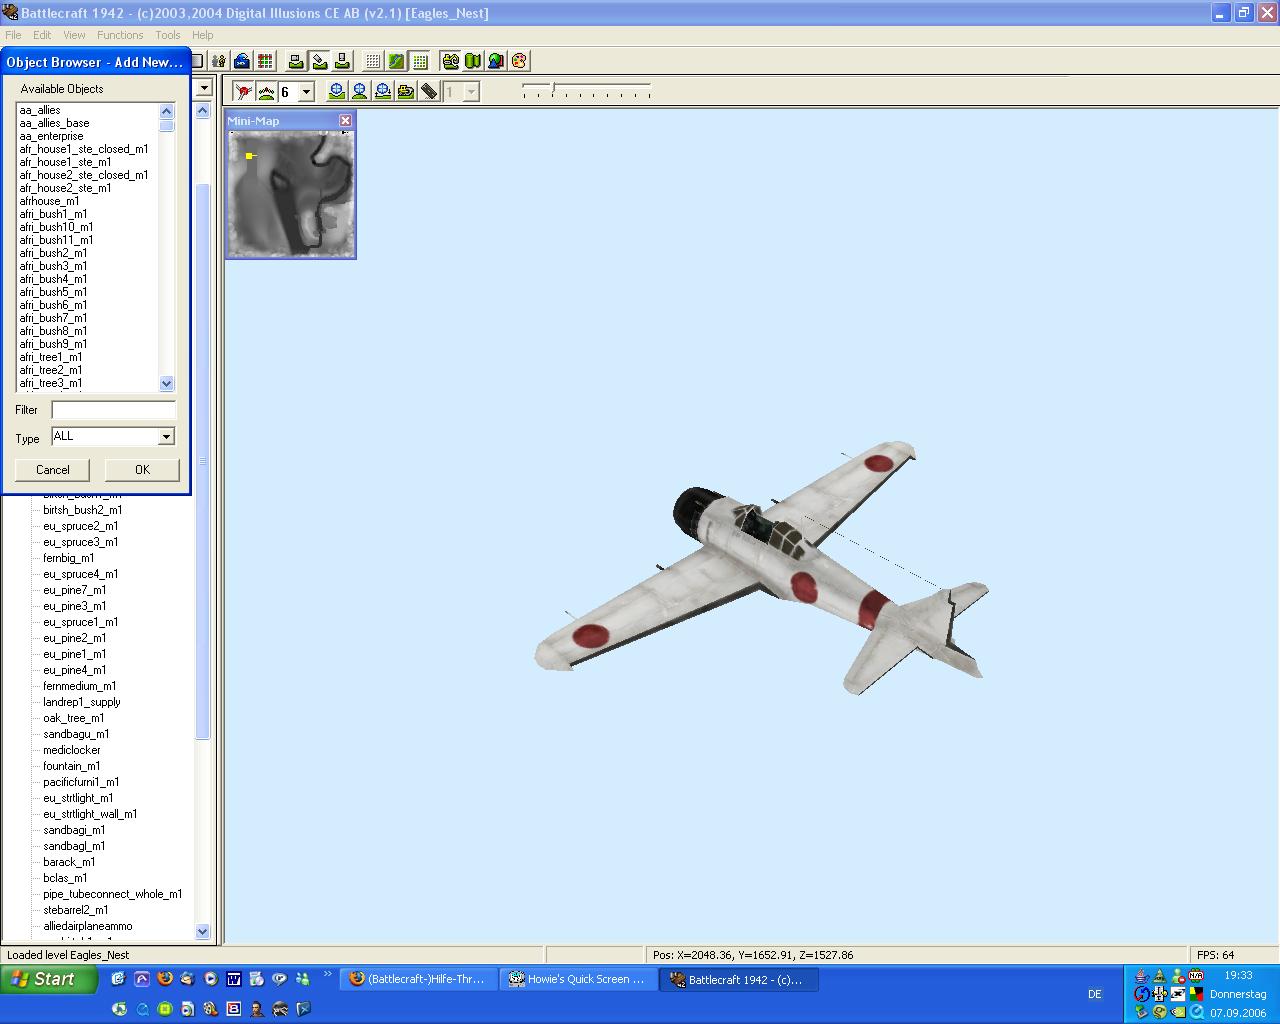Click the slider track in second toolbar
The width and height of the screenshot is (1280, 1024).
tap(586, 90)
